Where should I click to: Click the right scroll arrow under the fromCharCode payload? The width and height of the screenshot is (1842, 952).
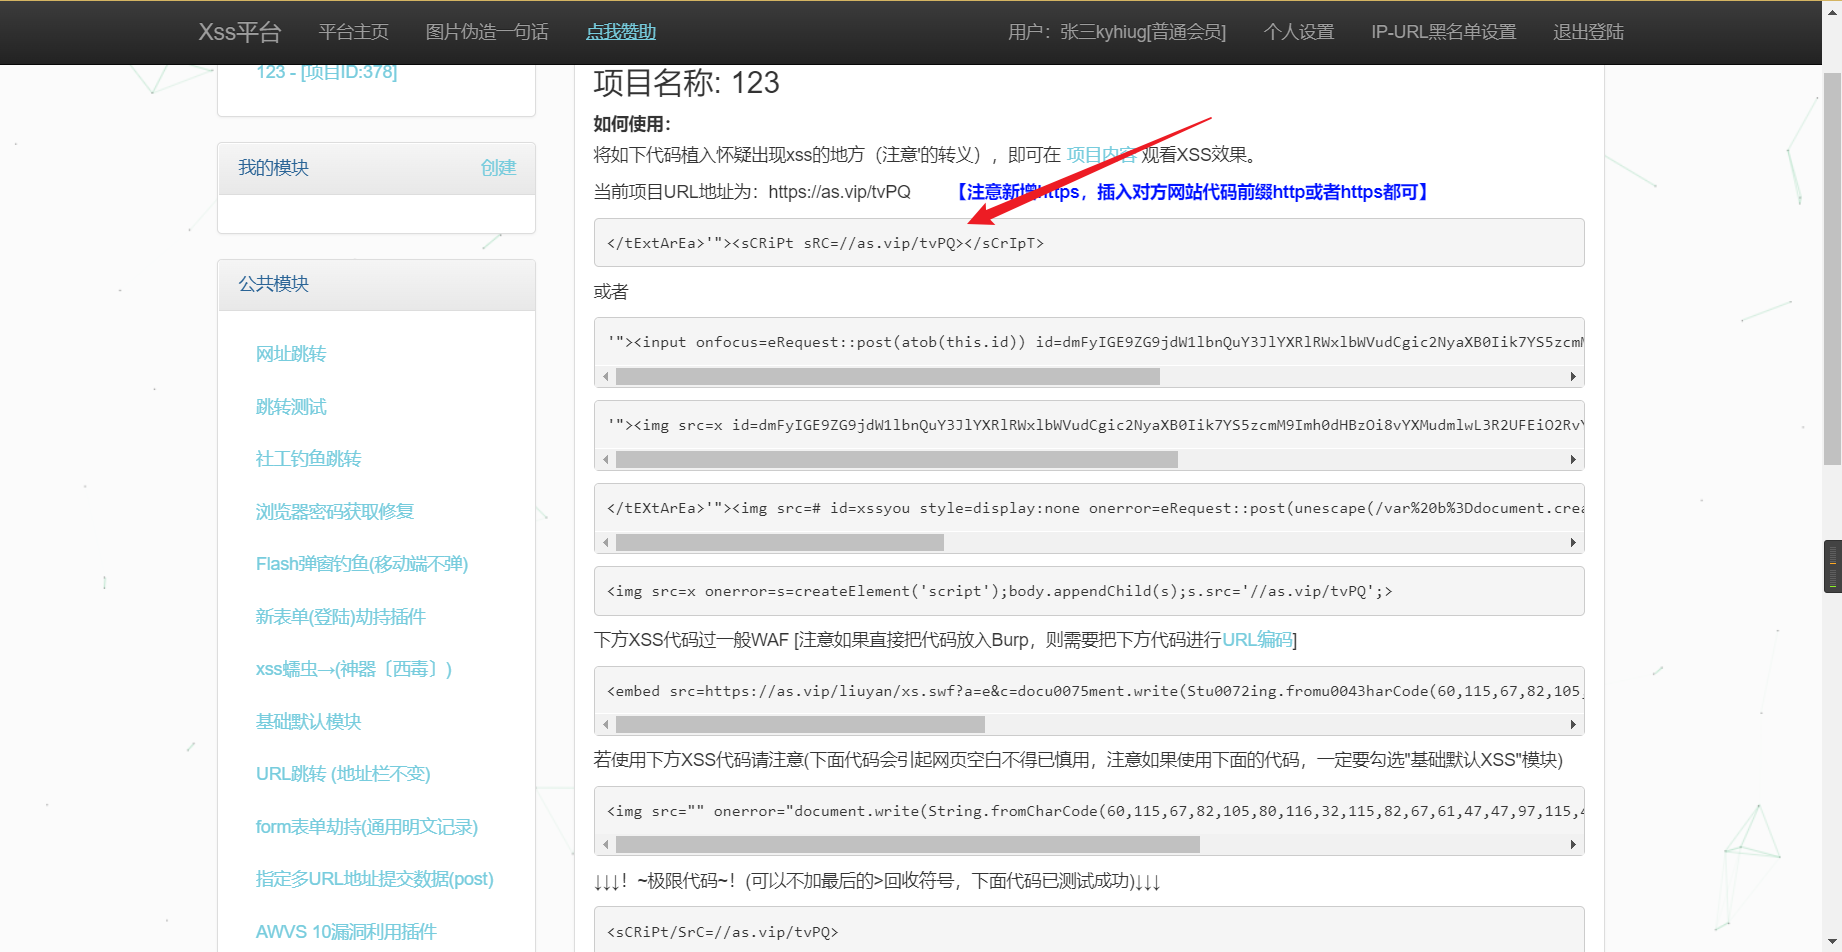click(1571, 844)
